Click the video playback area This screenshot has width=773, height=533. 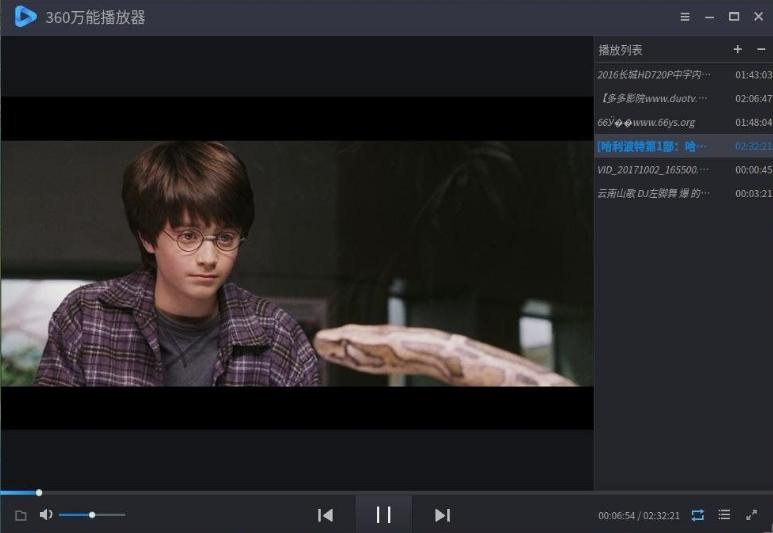297,263
